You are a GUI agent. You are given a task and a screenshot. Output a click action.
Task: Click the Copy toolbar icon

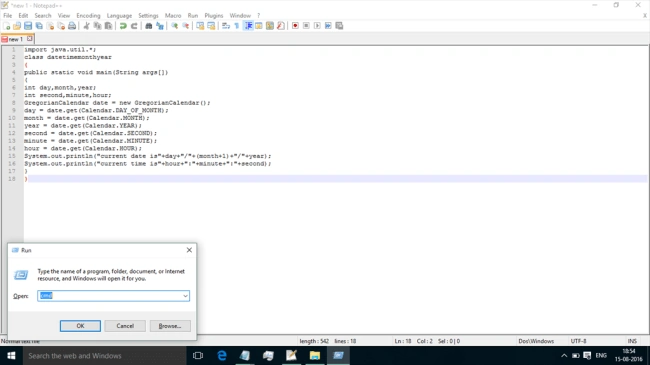[97, 26]
